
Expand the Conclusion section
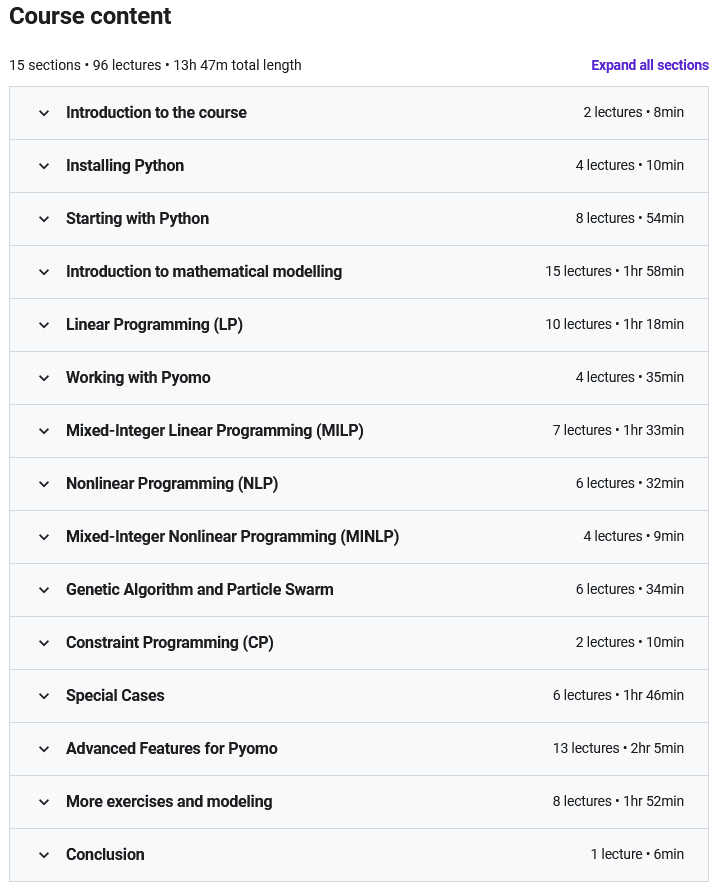358,855
